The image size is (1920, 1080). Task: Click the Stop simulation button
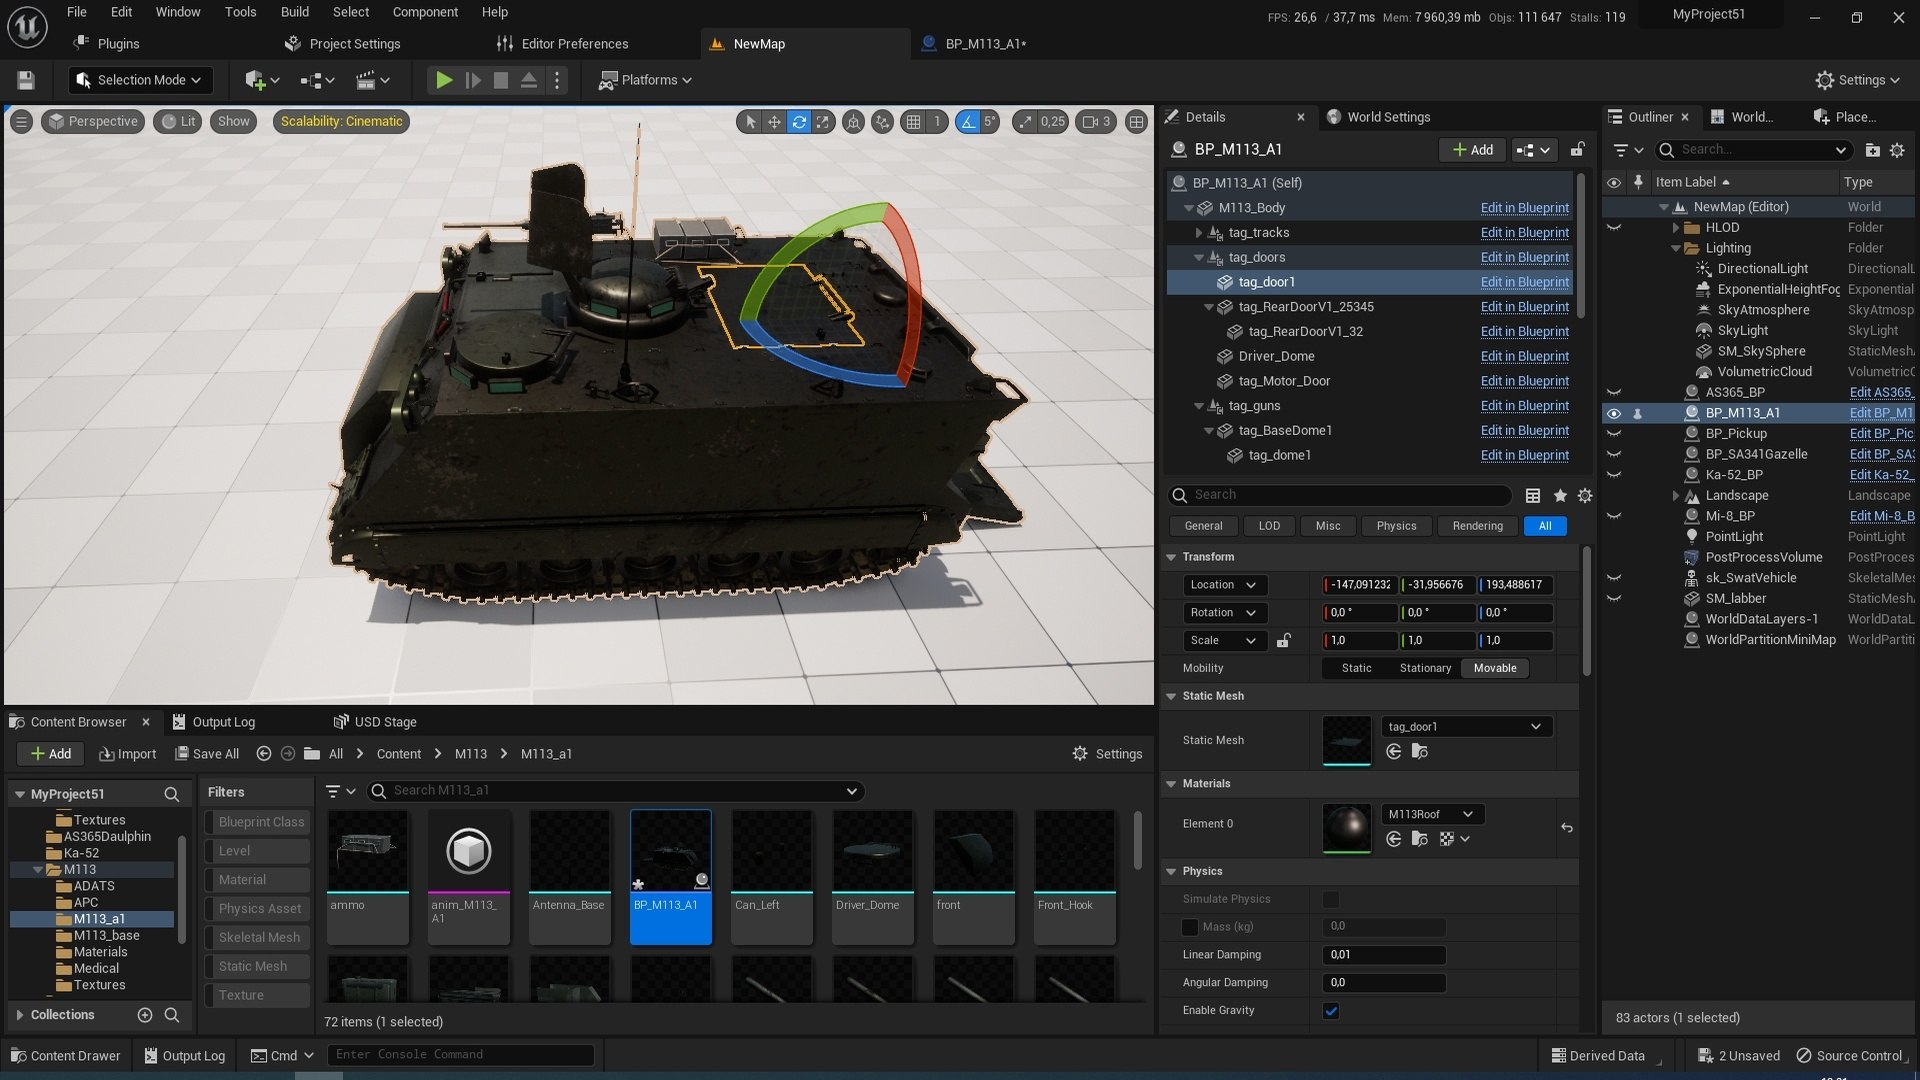[501, 80]
